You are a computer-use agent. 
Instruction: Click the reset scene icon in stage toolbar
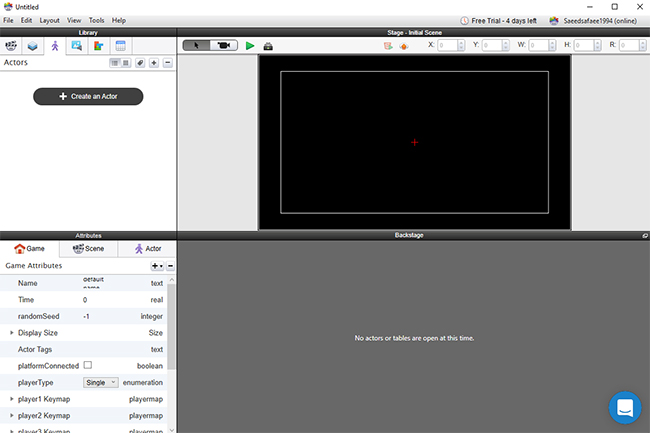pos(388,46)
